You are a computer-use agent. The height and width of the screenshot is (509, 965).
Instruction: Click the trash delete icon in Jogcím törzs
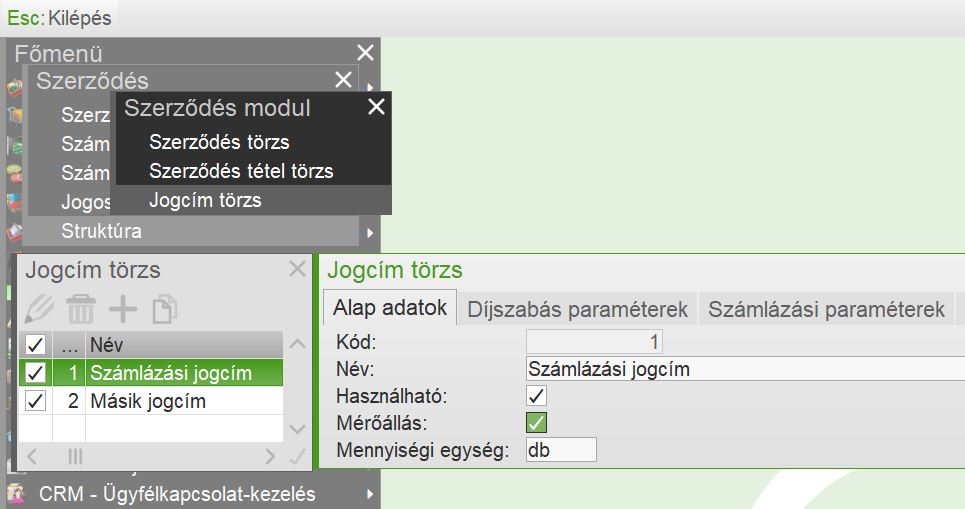(81, 309)
